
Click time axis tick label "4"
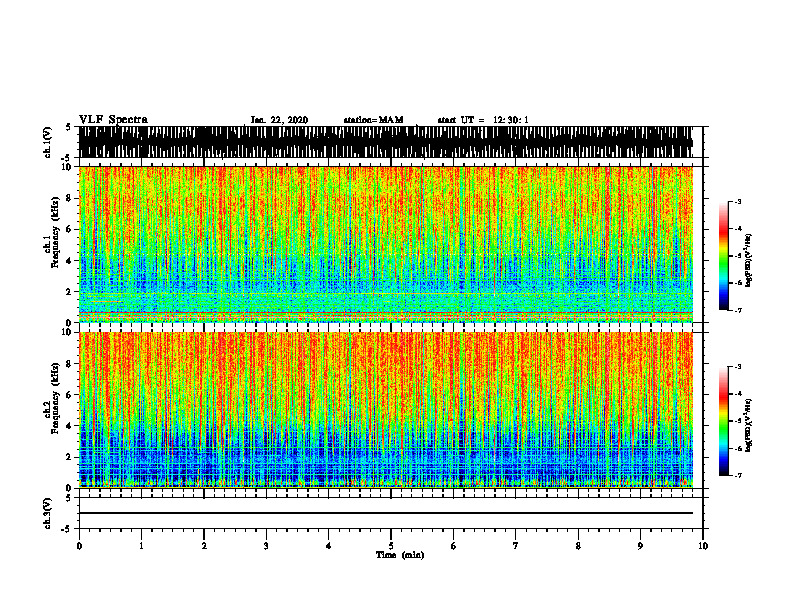click(x=329, y=546)
